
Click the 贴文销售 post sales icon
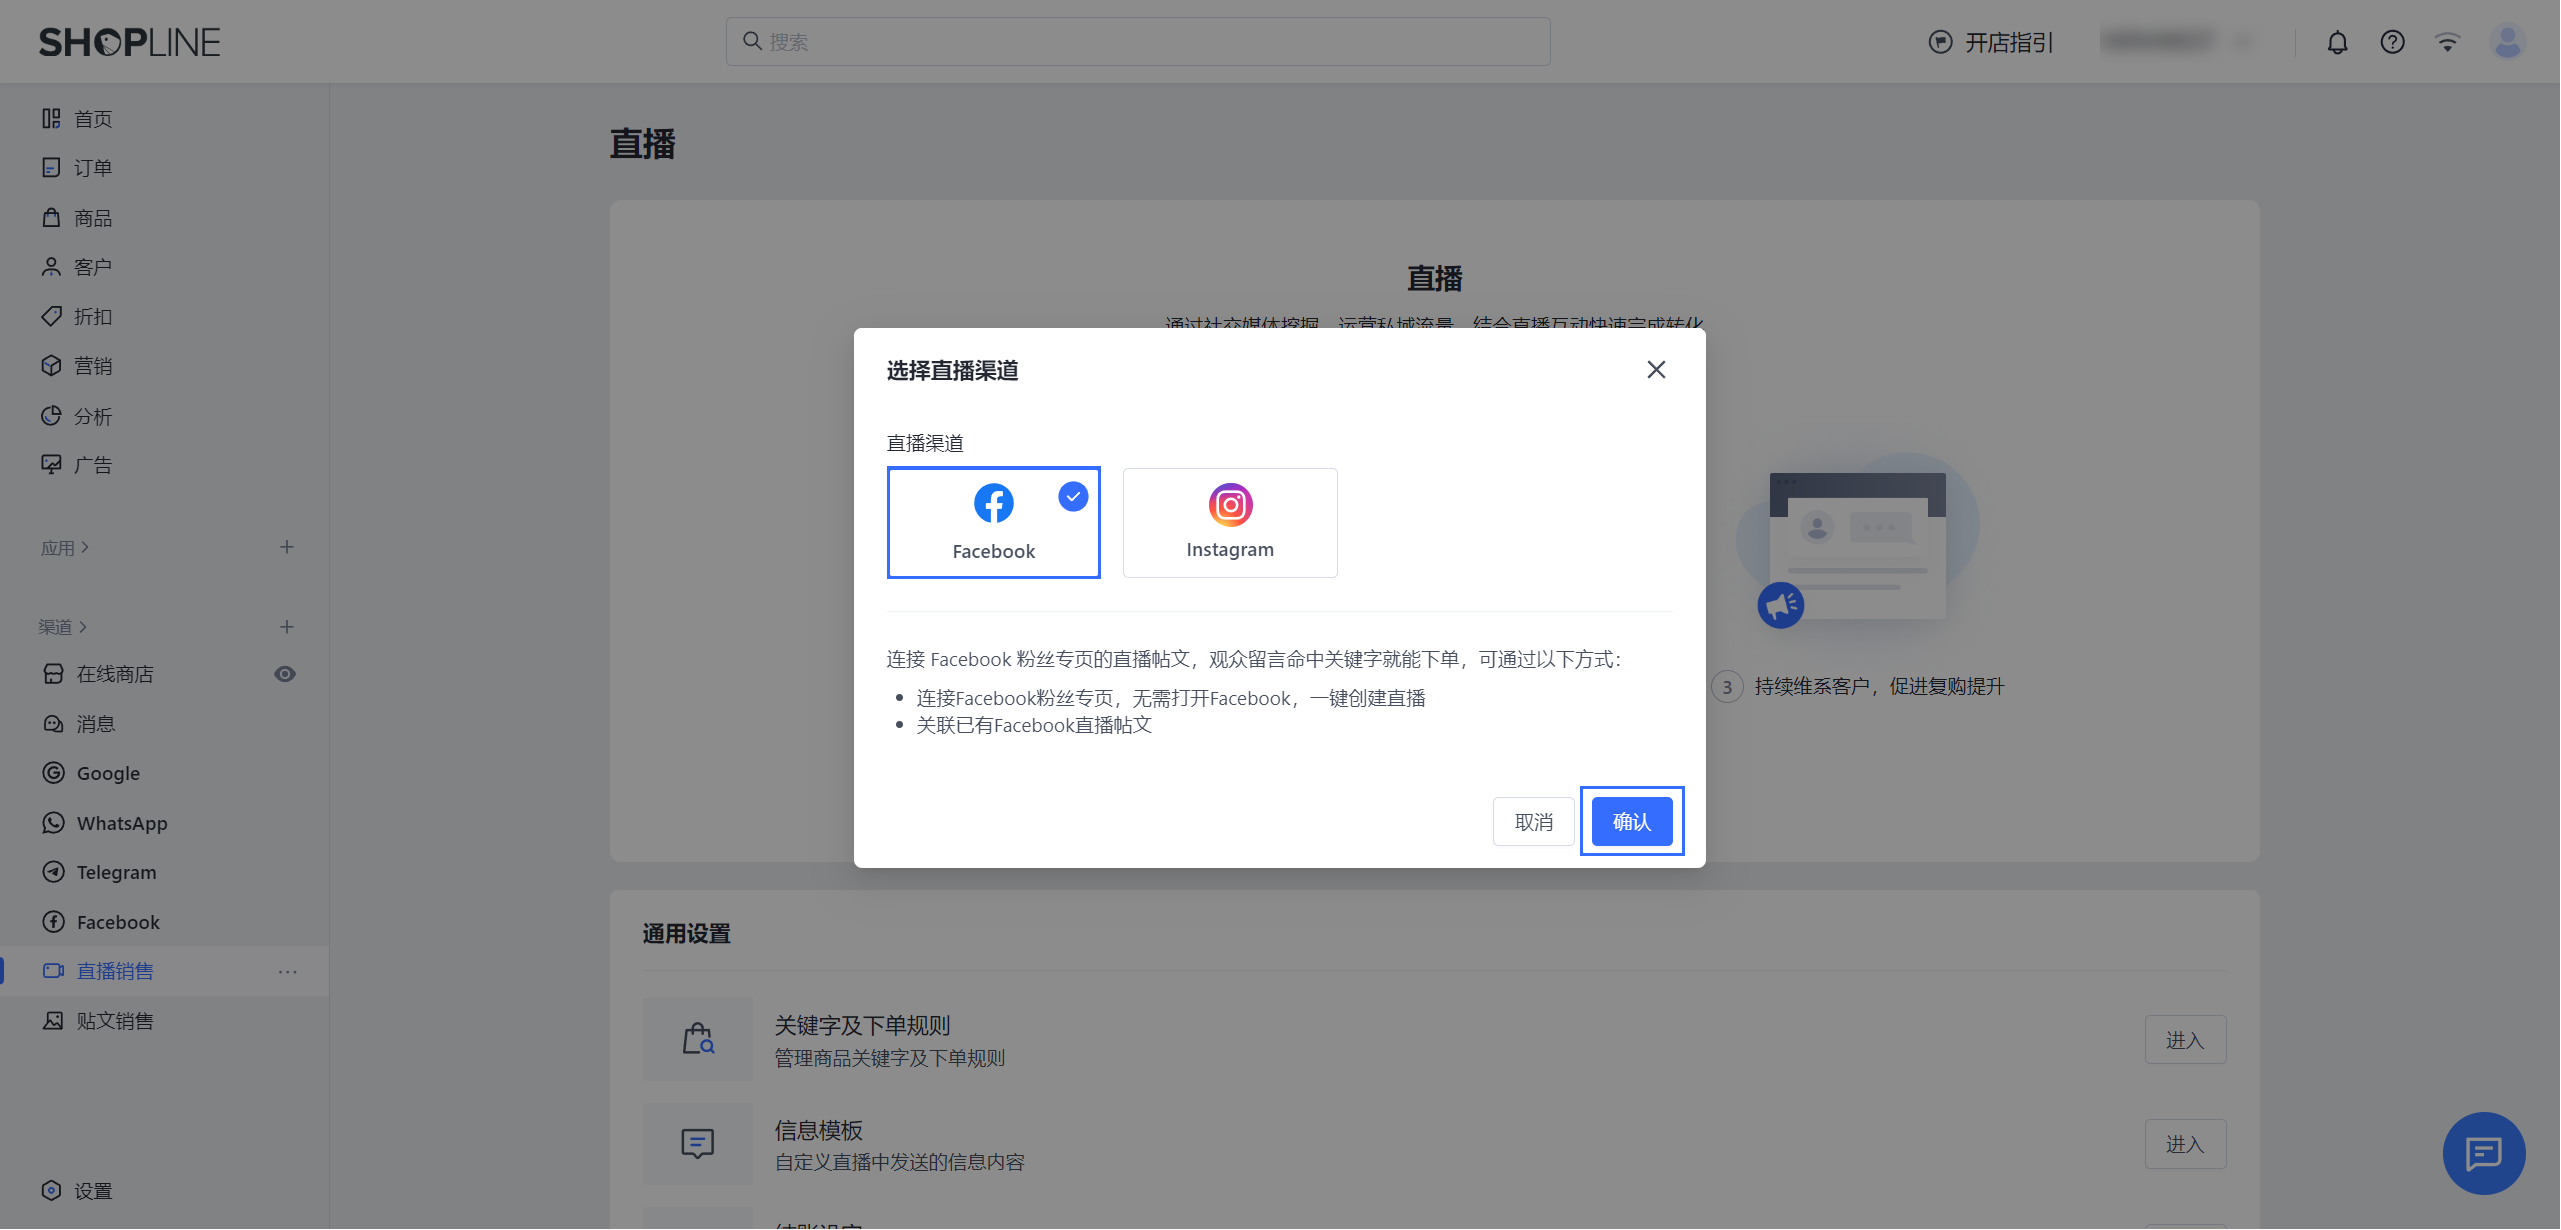tap(54, 1020)
